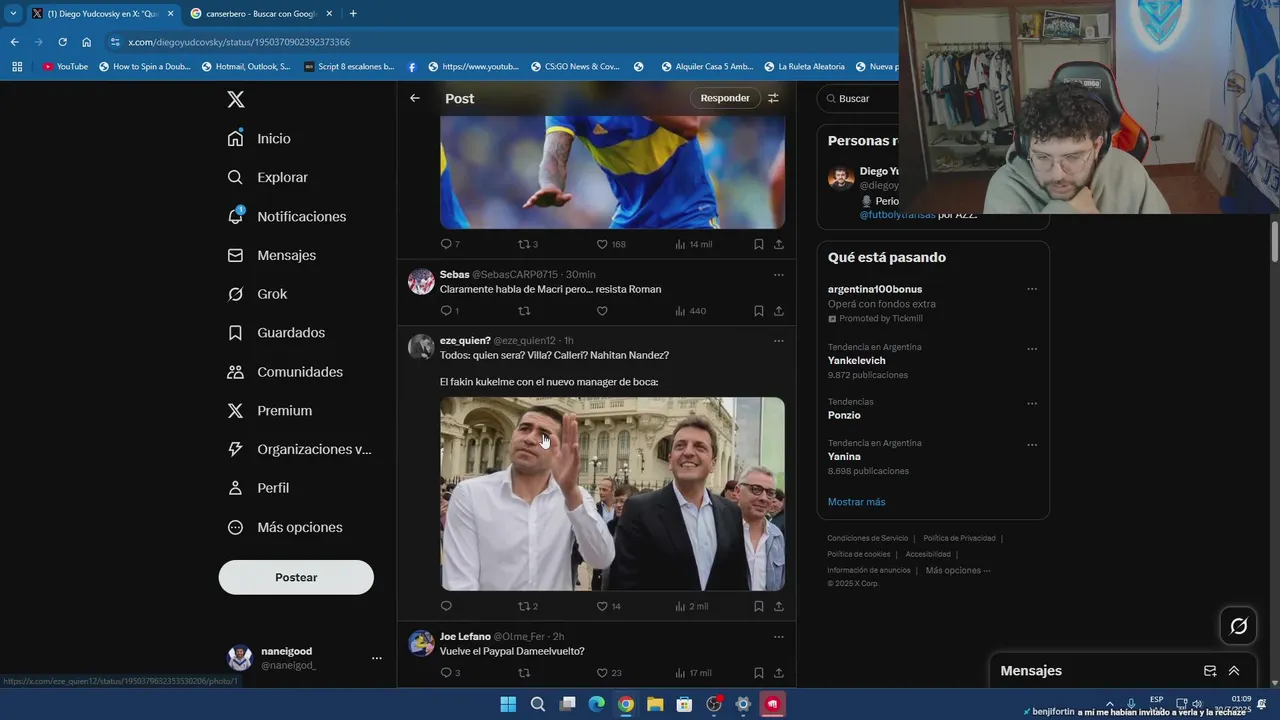Open taskbar search
Image resolution: width=1280 pixels, height=720 pixels.
click(x=538, y=704)
